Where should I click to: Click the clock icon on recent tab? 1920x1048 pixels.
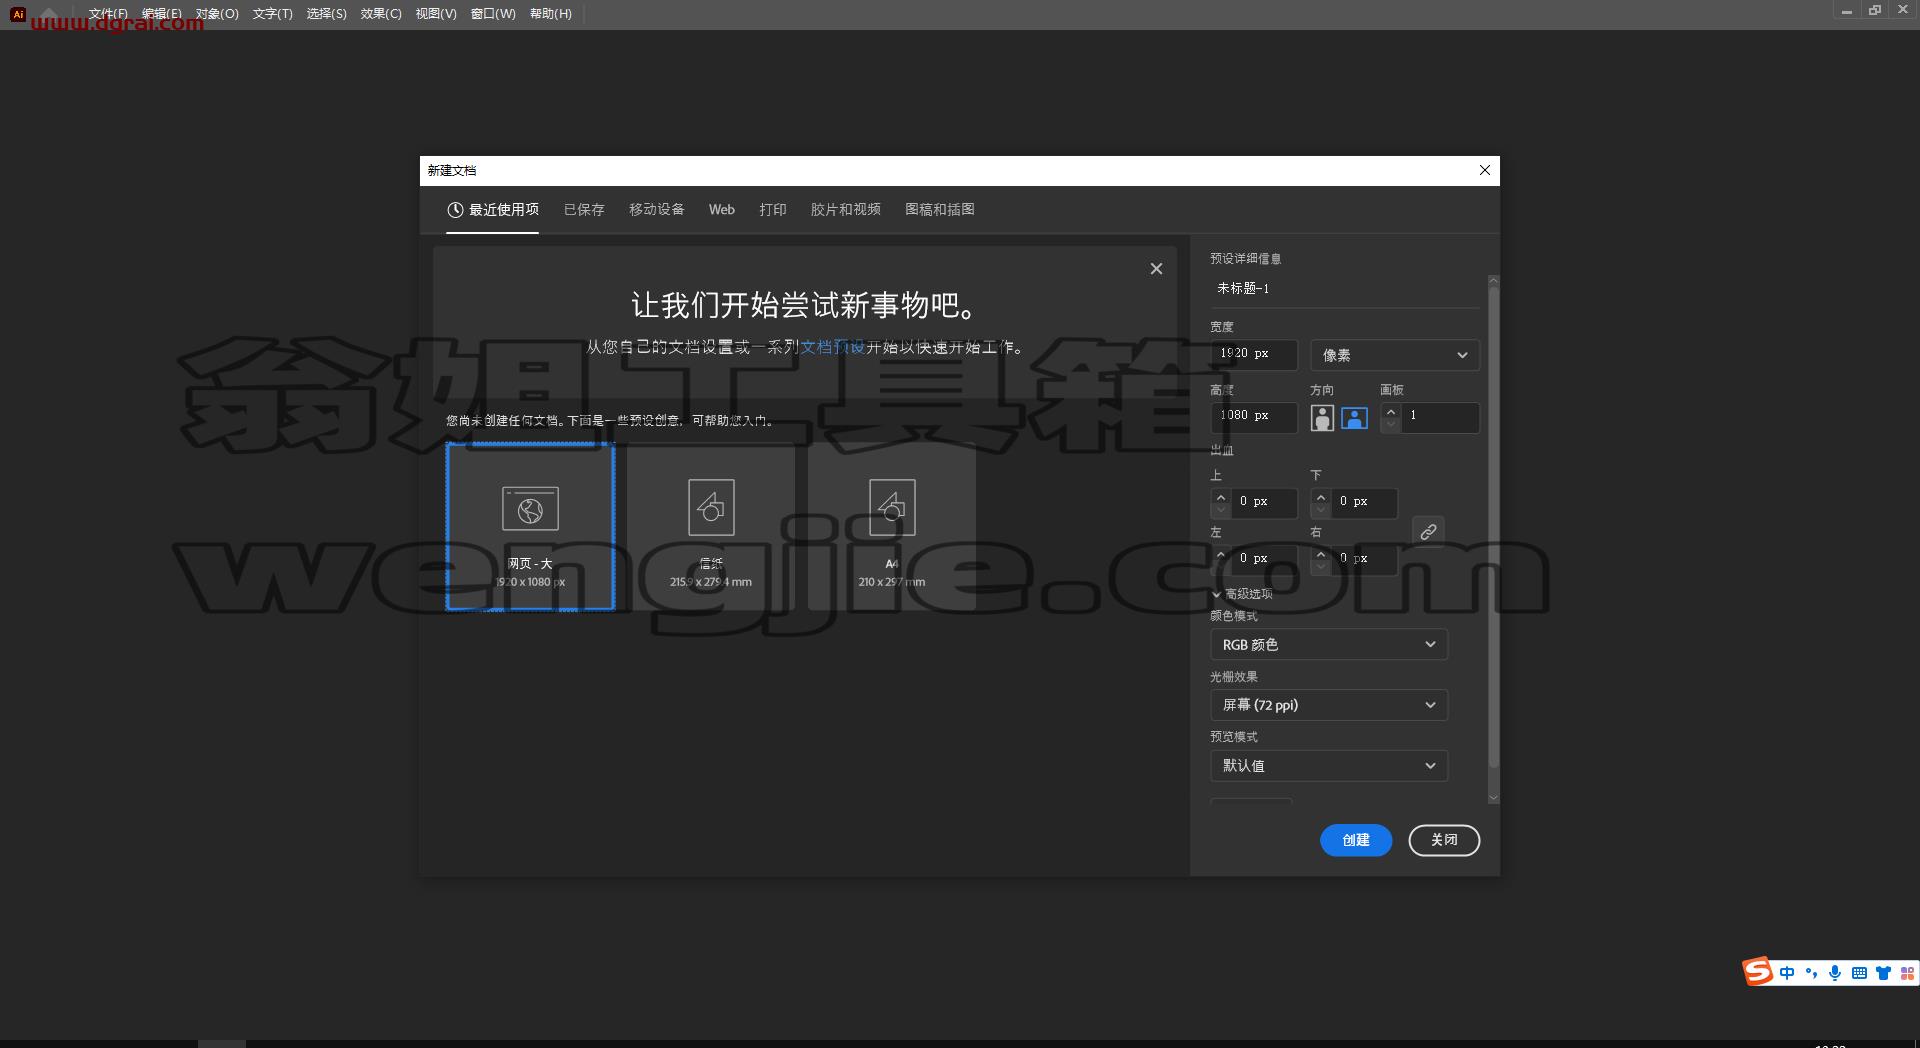point(455,210)
